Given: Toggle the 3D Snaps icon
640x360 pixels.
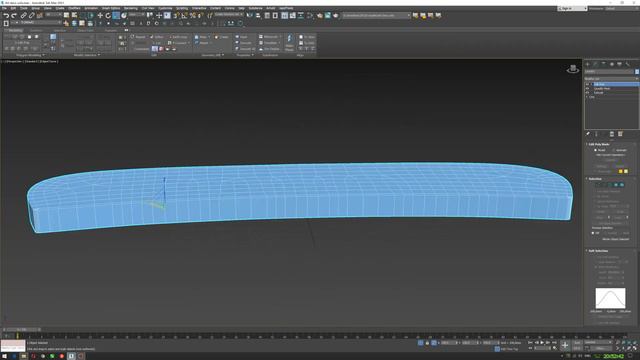Looking at the screenshot, I should coord(176,16).
